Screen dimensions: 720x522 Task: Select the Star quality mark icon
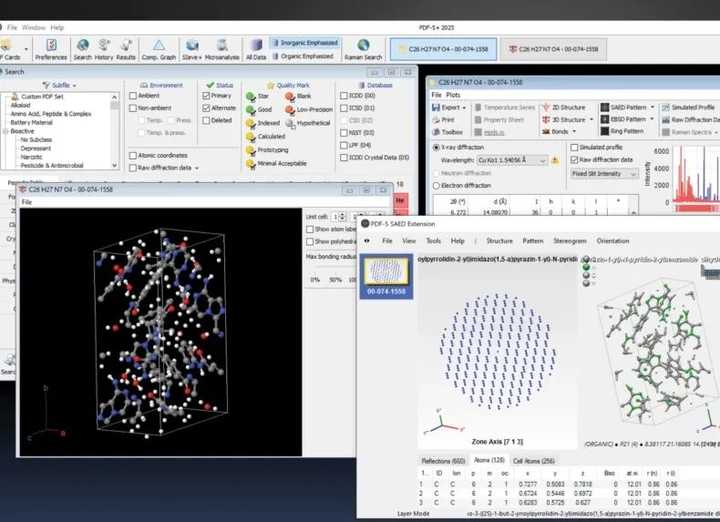click(x=251, y=96)
